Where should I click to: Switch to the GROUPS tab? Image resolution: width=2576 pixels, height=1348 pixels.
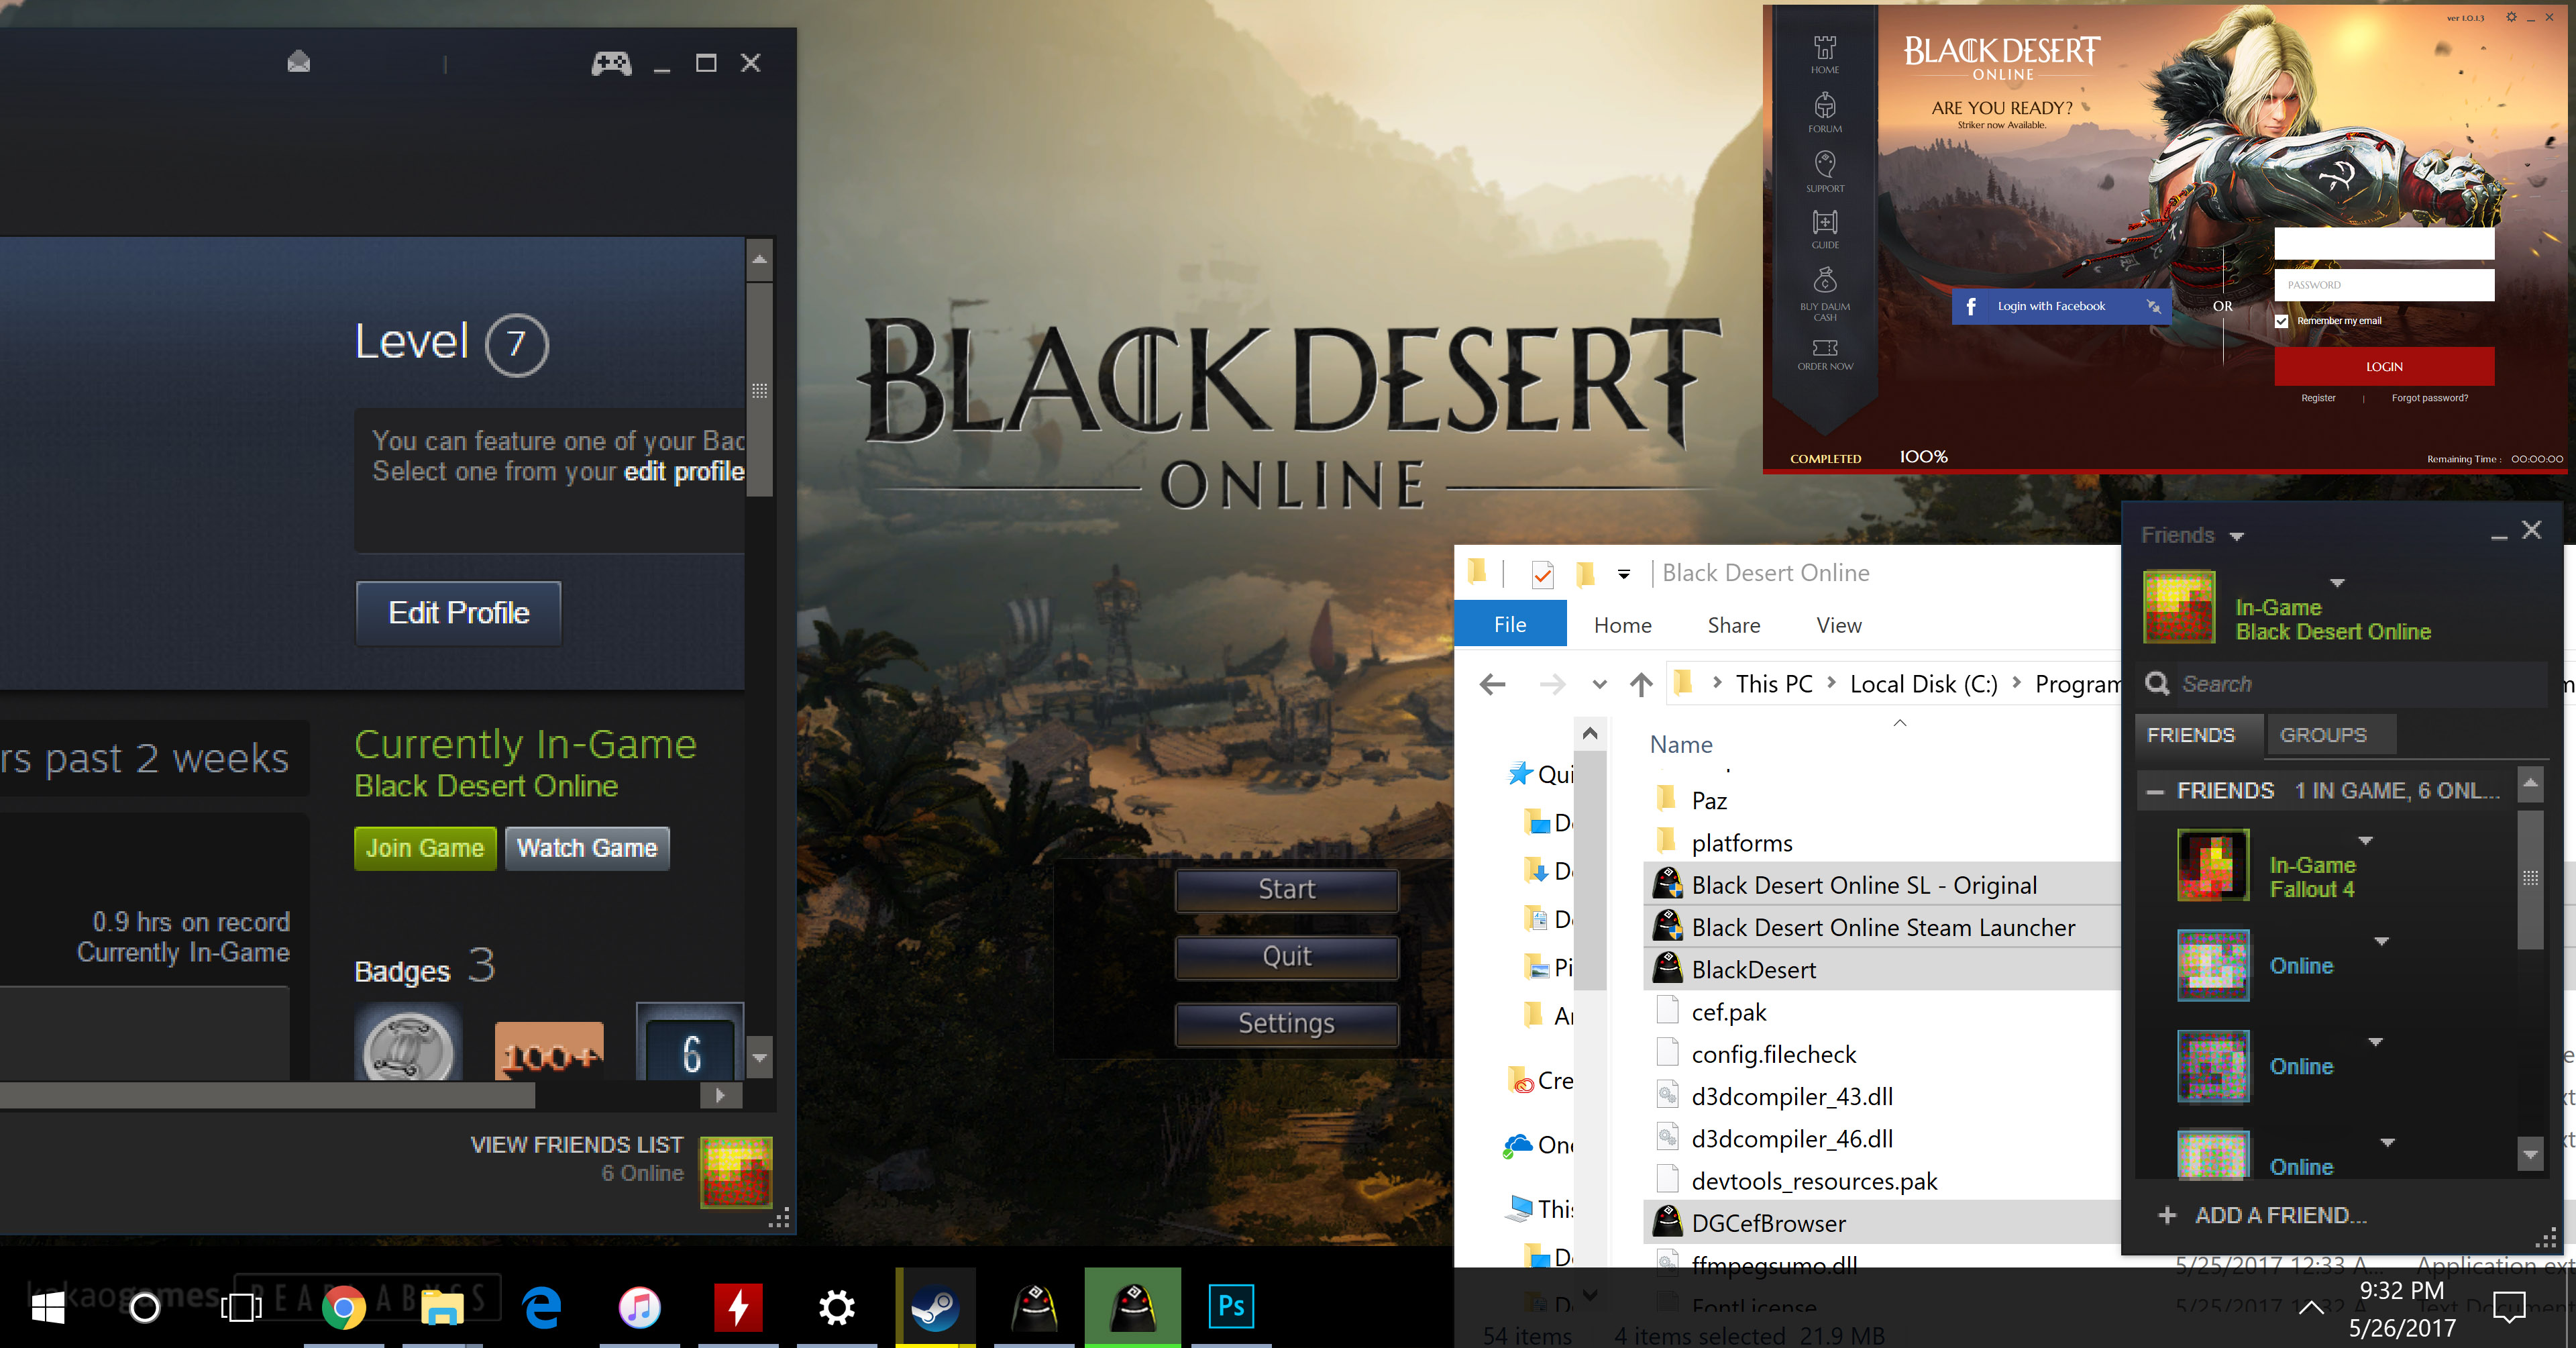tap(2322, 735)
